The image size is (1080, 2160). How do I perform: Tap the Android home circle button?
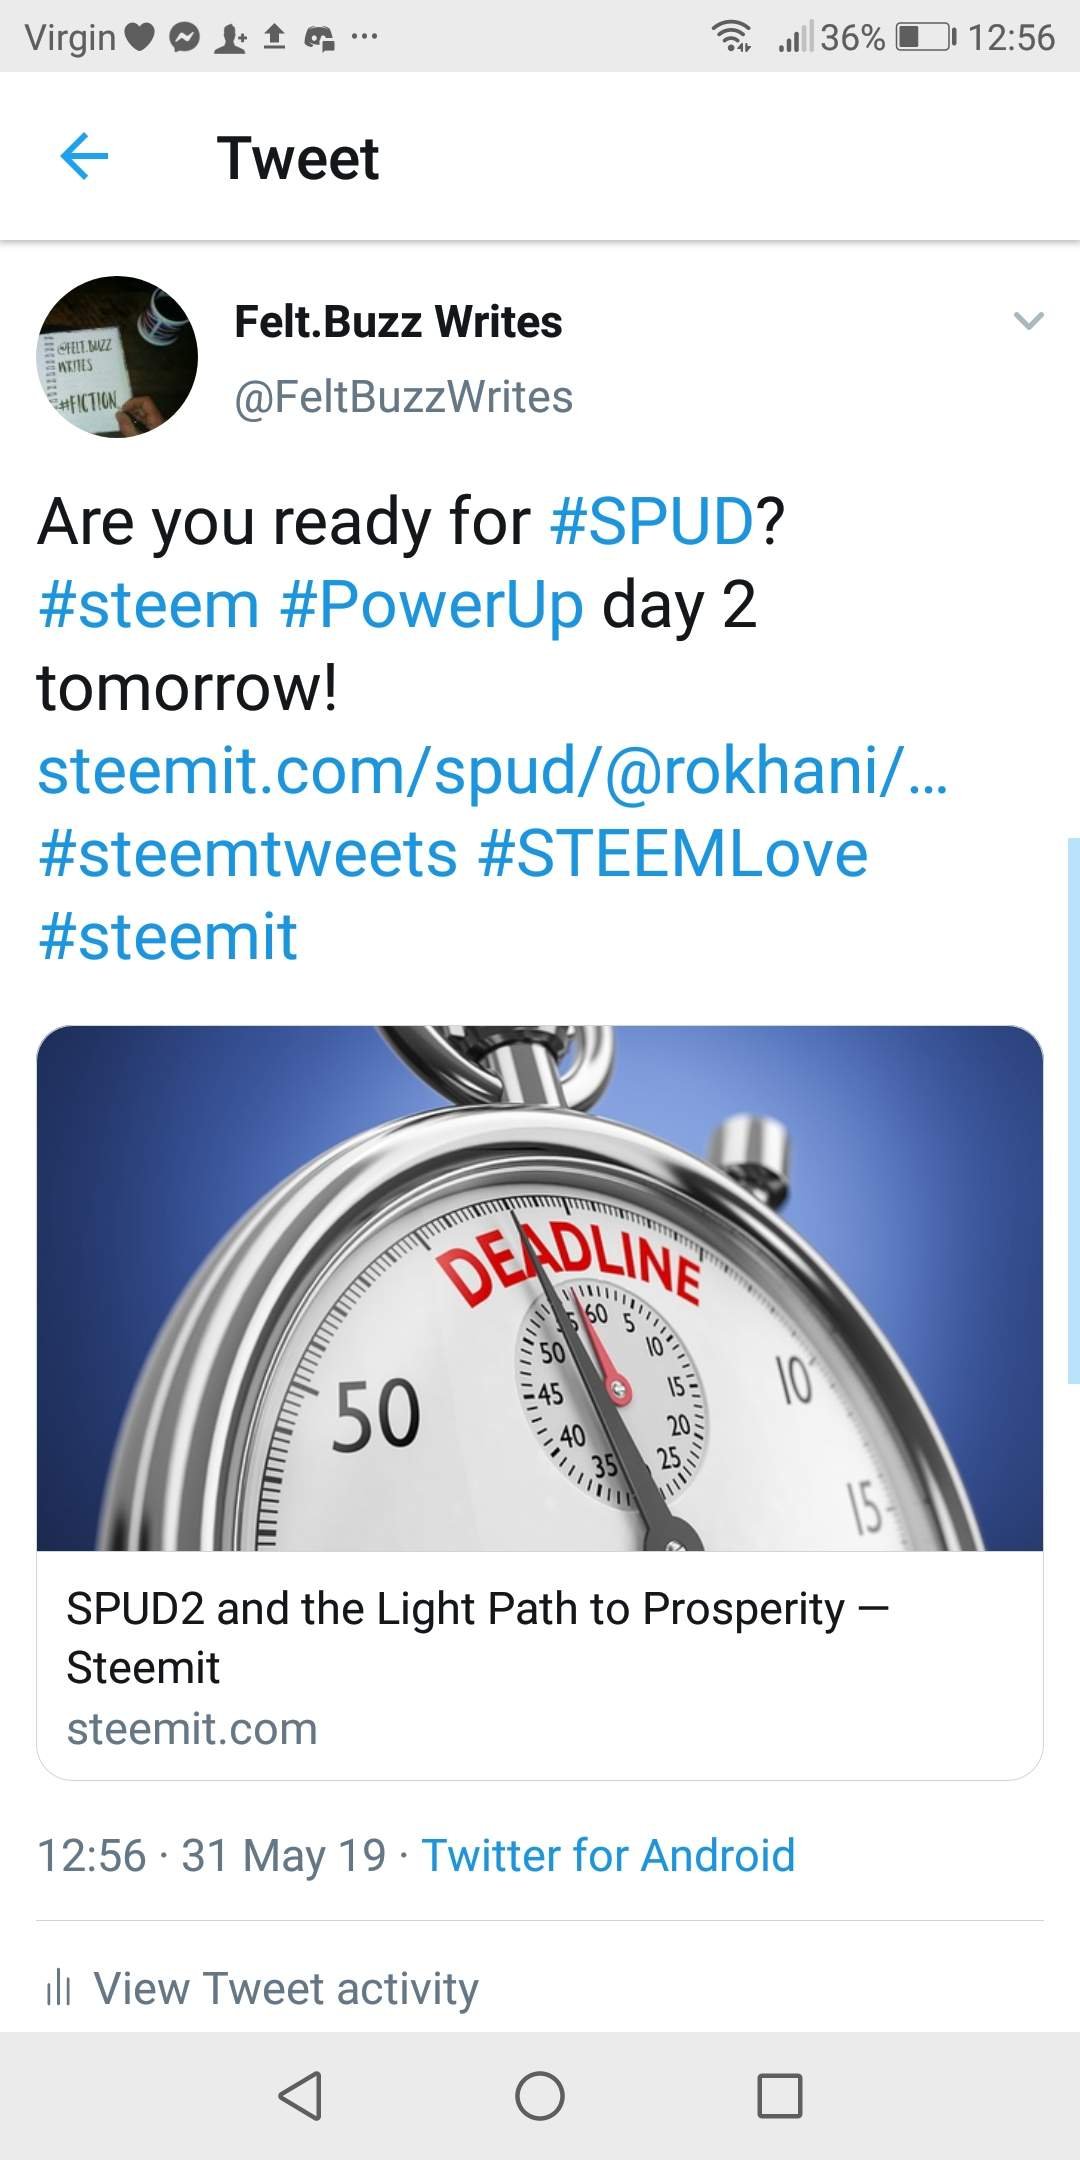point(540,2095)
